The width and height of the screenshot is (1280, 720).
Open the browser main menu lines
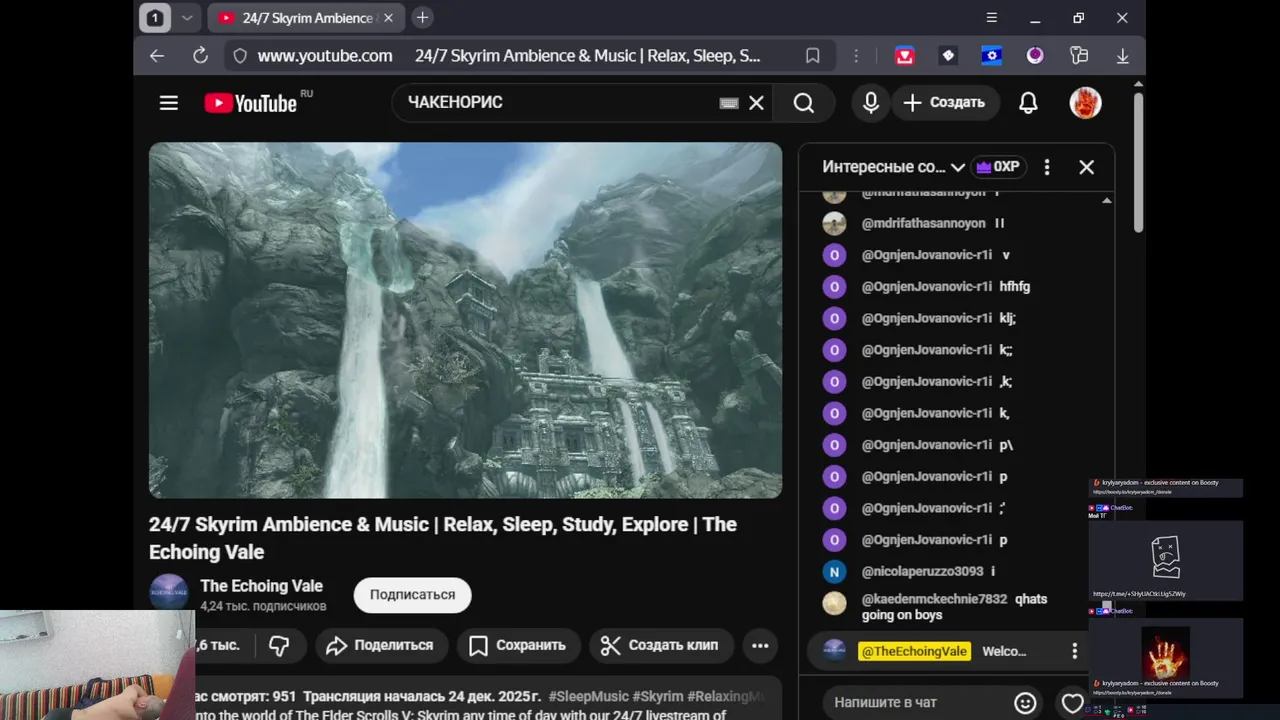coord(992,18)
